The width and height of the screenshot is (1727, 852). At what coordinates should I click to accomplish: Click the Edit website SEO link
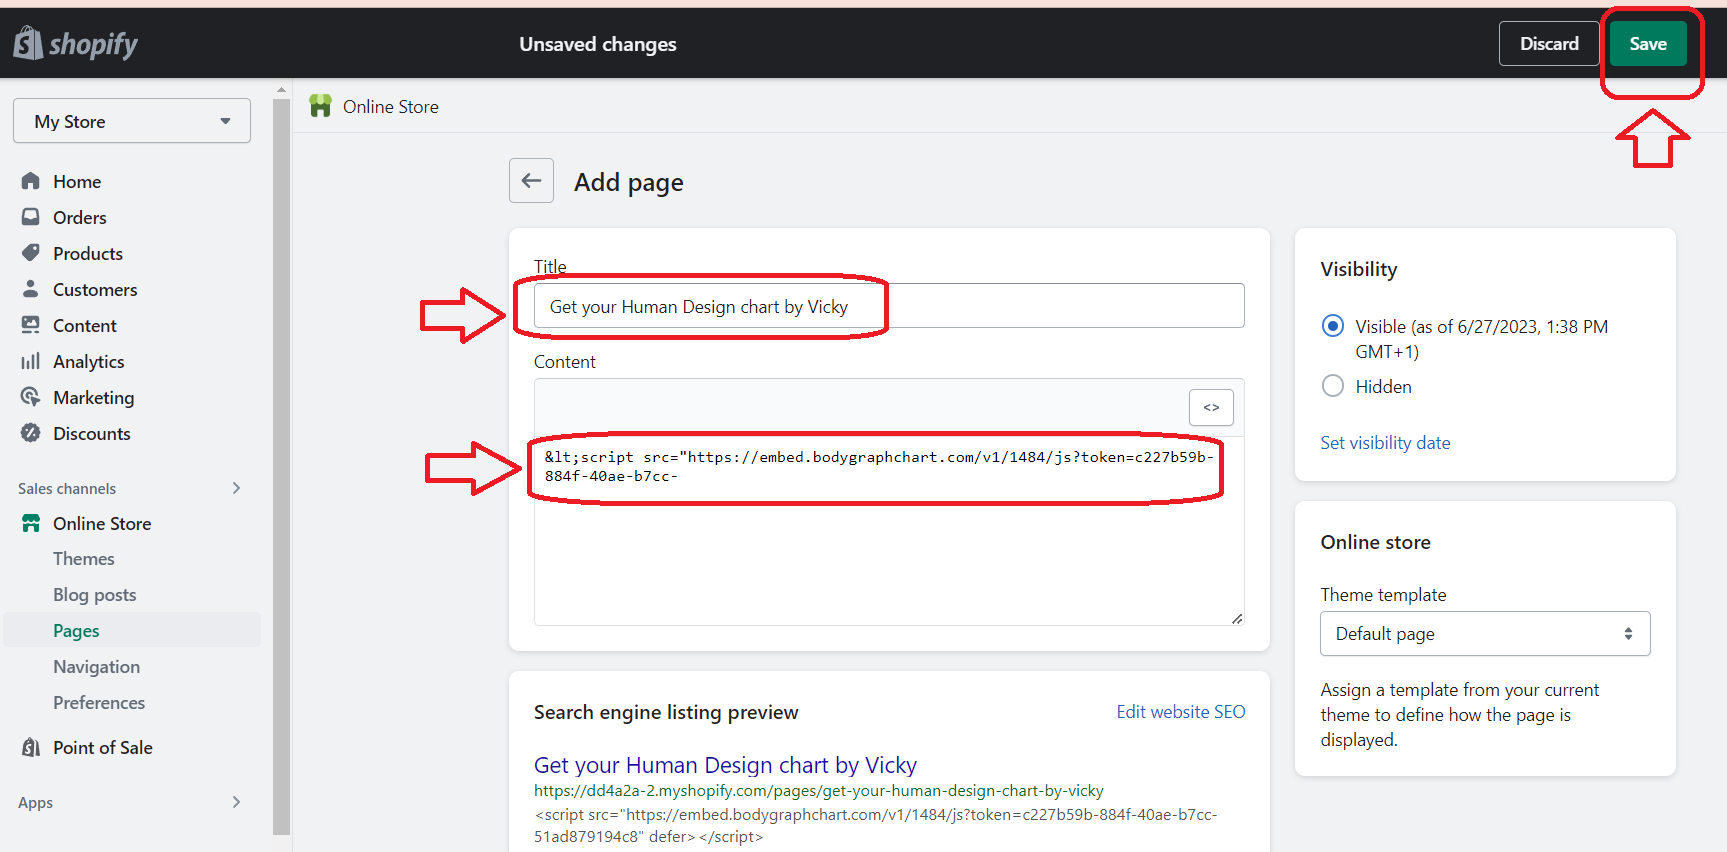click(x=1181, y=712)
